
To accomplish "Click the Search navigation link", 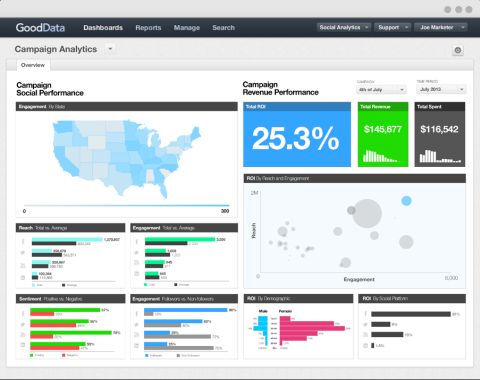I will coord(224,28).
